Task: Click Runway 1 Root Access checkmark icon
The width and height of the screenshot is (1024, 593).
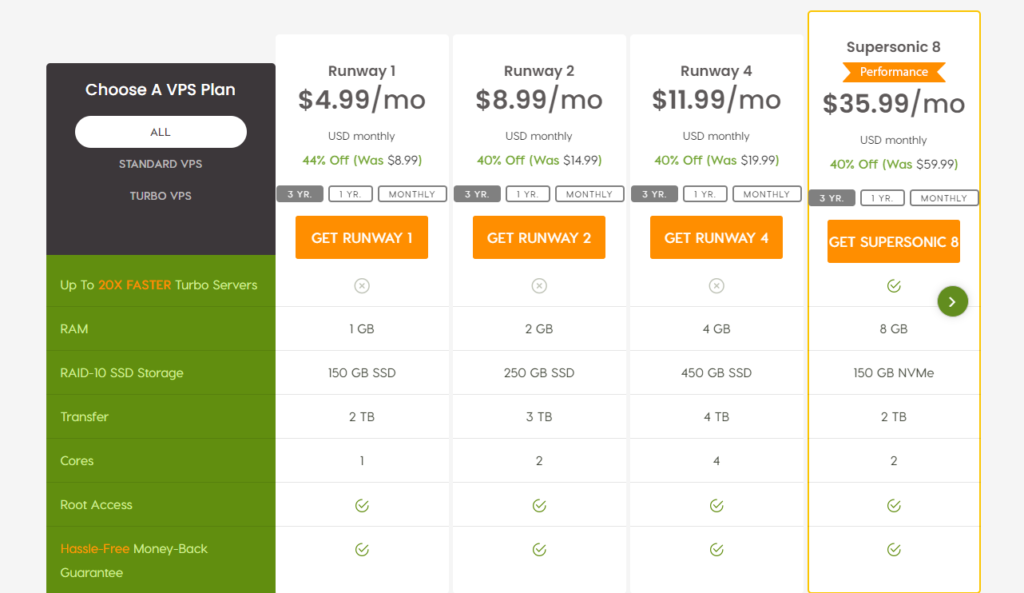Action: [x=362, y=505]
